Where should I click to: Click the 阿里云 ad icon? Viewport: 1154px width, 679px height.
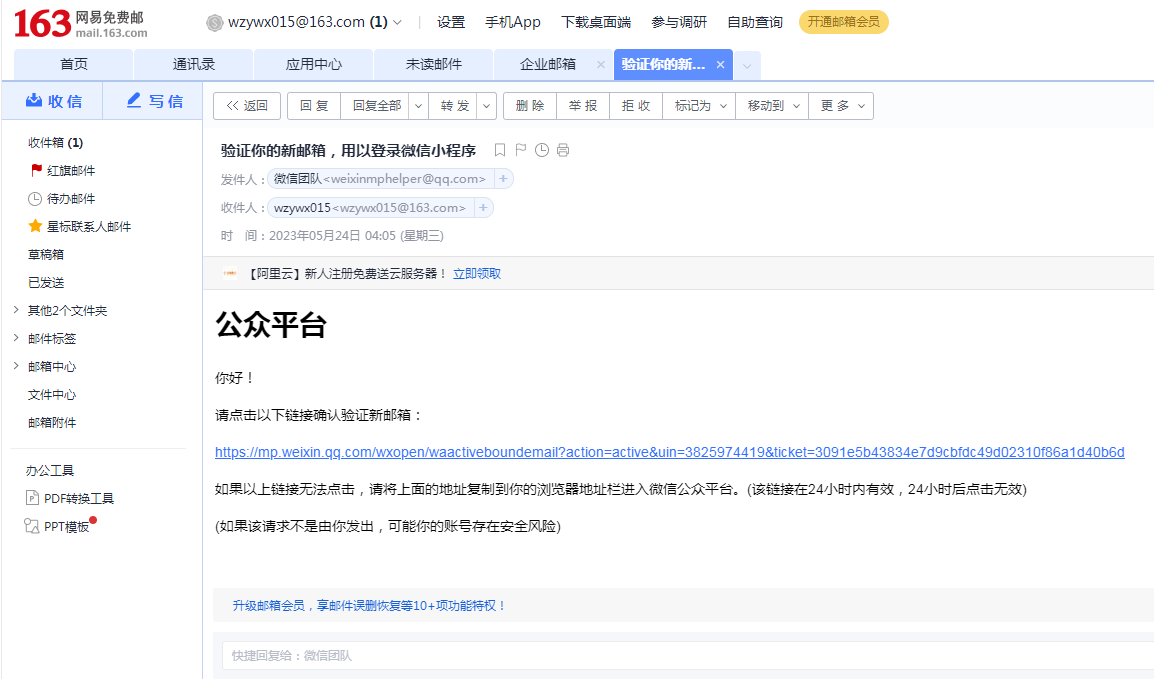click(230, 274)
